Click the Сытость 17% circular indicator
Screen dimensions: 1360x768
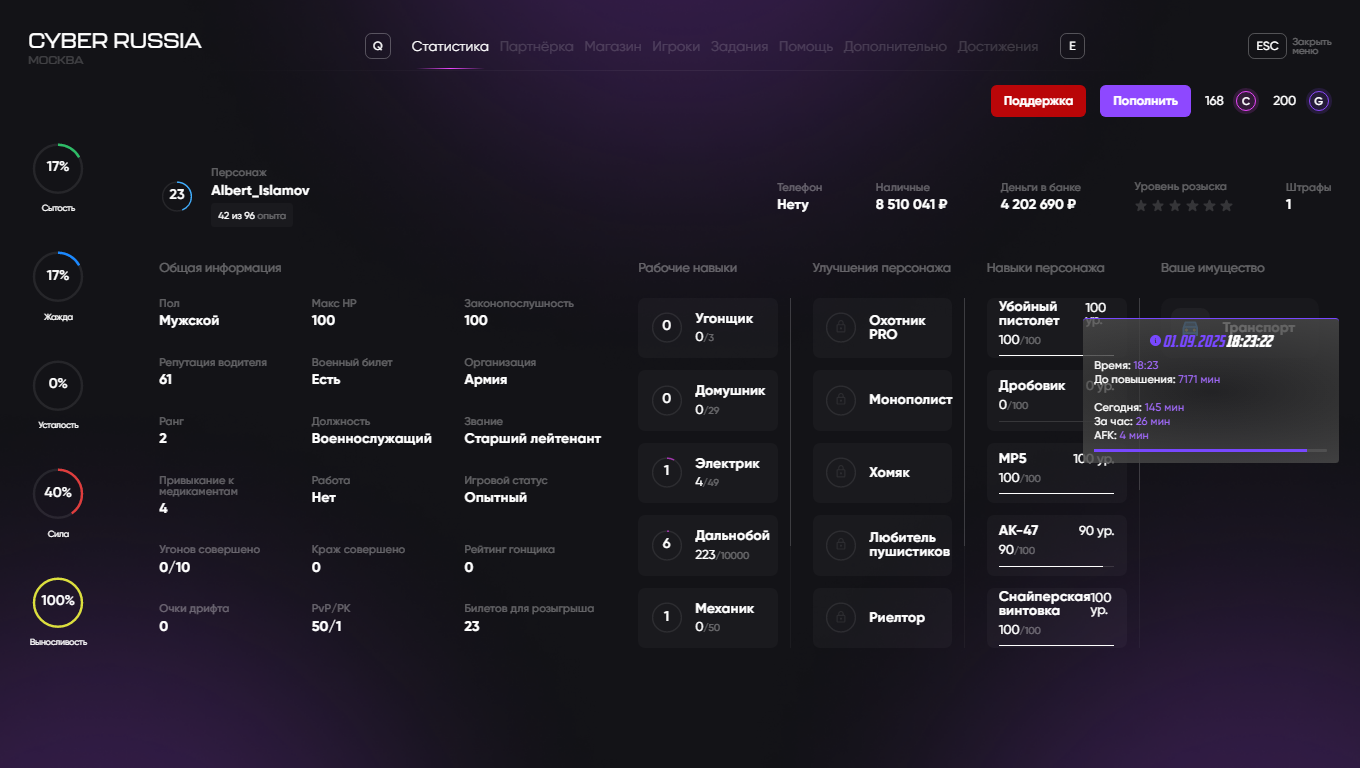(x=58, y=168)
